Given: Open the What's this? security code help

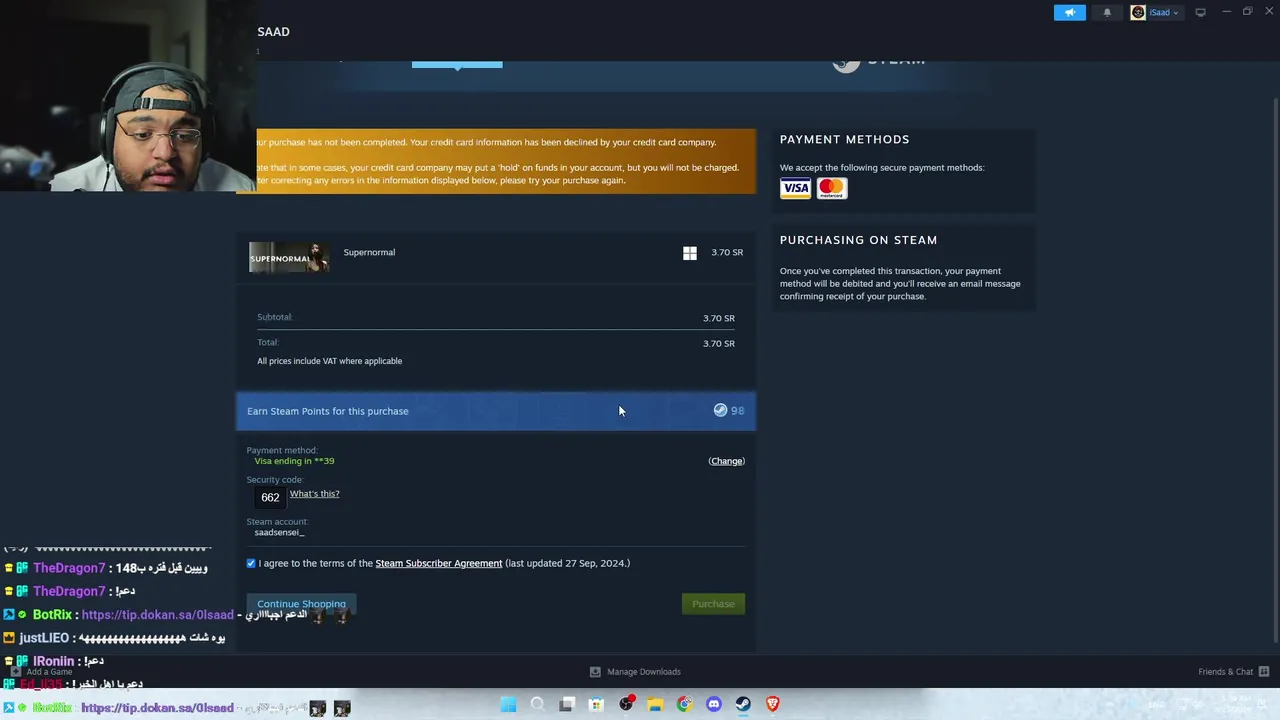Looking at the screenshot, I should point(314,494).
